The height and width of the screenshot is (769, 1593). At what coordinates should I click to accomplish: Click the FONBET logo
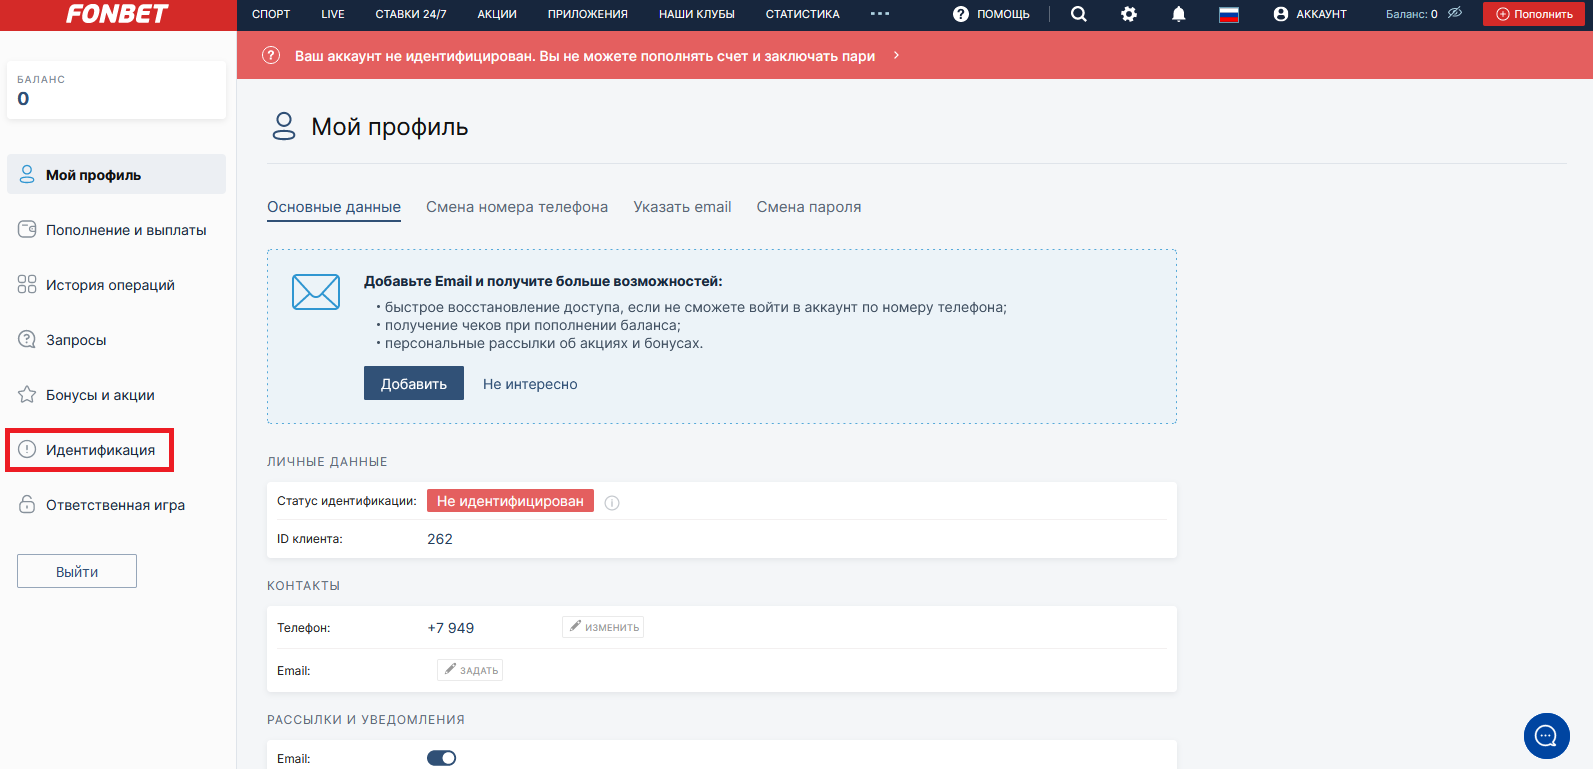pyautogui.click(x=117, y=14)
